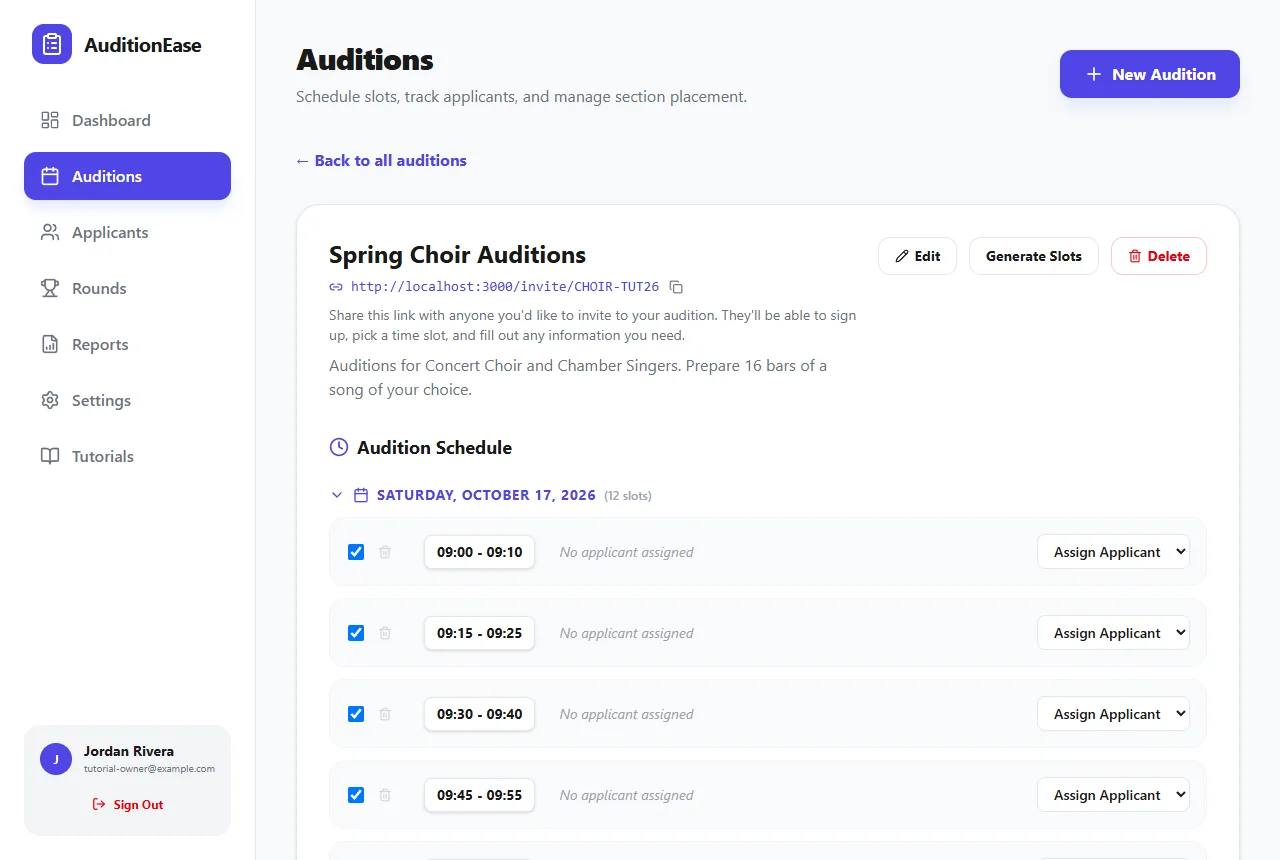Screen dimensions: 1280x860
Task: Click the calendar icon beside Saturday, October 17
Action: pyautogui.click(x=362, y=495)
